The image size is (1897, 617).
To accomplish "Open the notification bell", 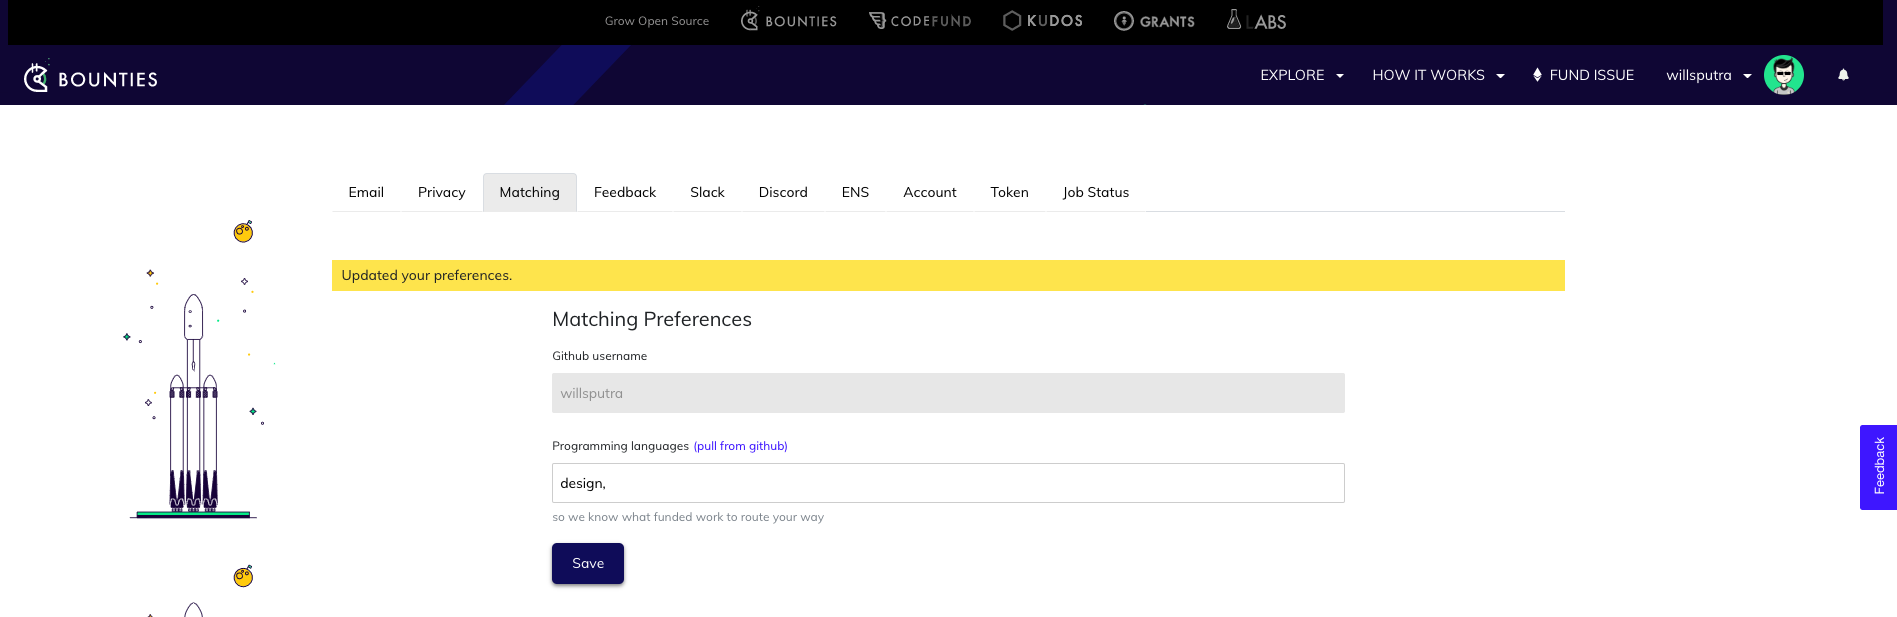I will [x=1843, y=75].
